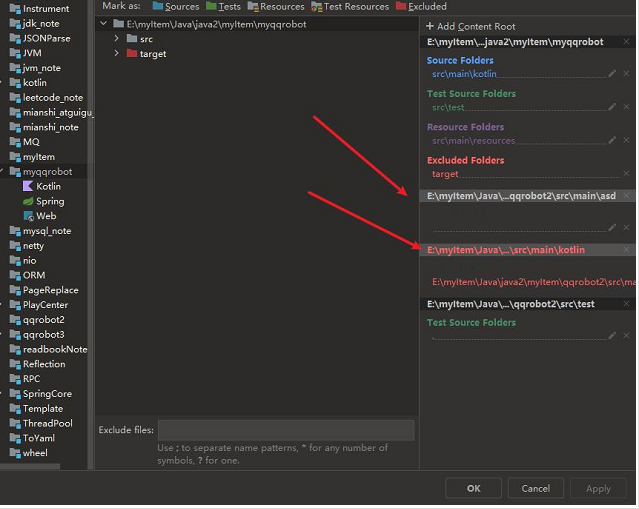The height and width of the screenshot is (509, 639).
Task: Select the JSONParse module
Action: (40, 38)
